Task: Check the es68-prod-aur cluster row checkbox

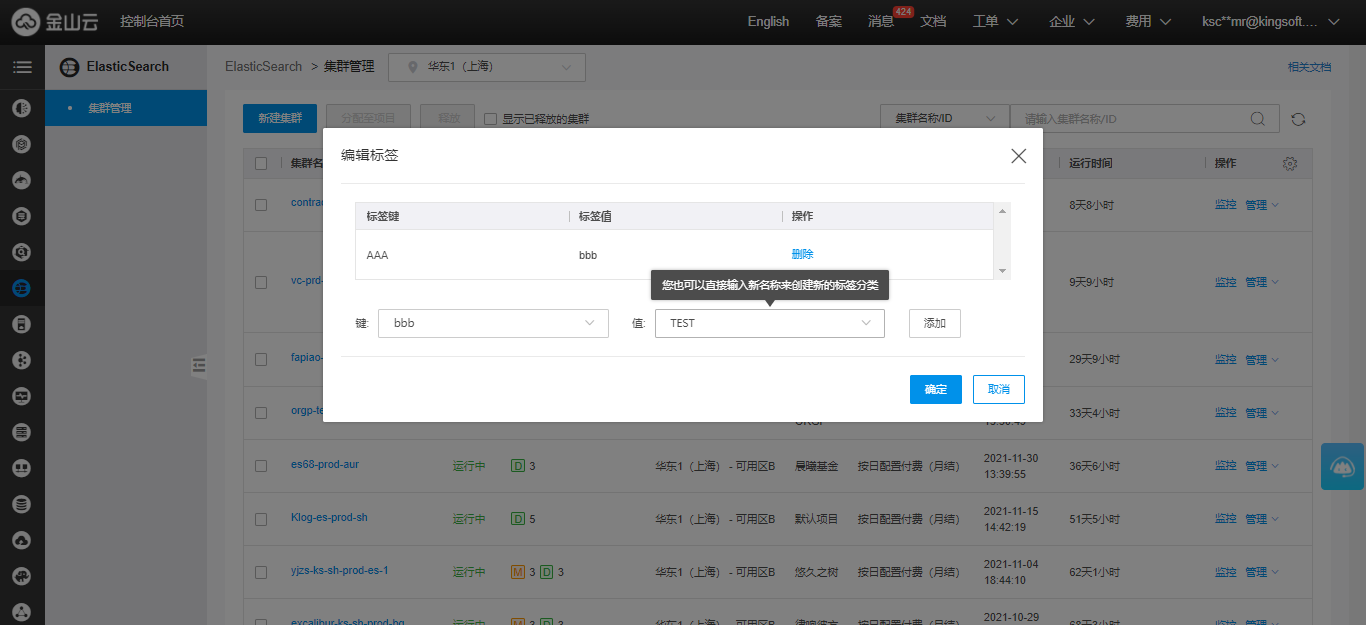Action: [261, 466]
